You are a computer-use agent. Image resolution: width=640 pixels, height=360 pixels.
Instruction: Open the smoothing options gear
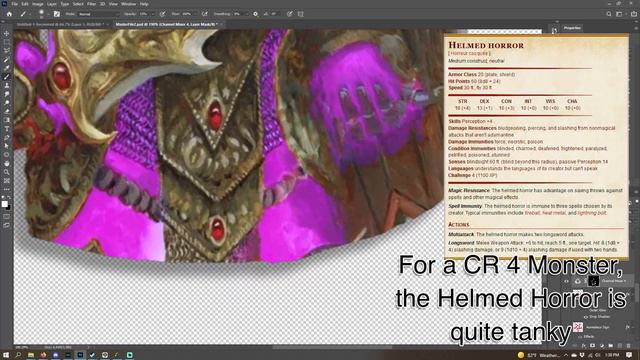(x=256, y=14)
